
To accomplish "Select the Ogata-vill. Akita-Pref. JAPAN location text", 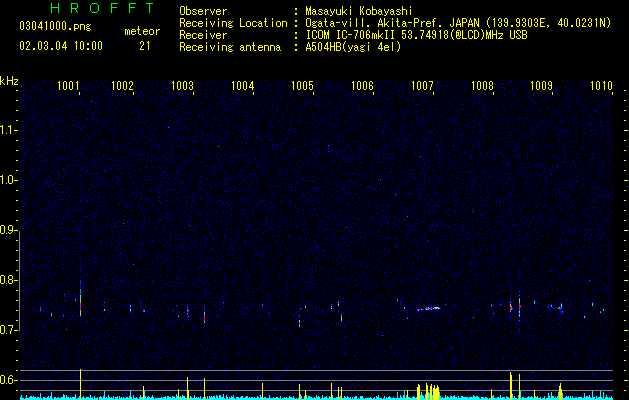I will pyautogui.click(x=458, y=23).
